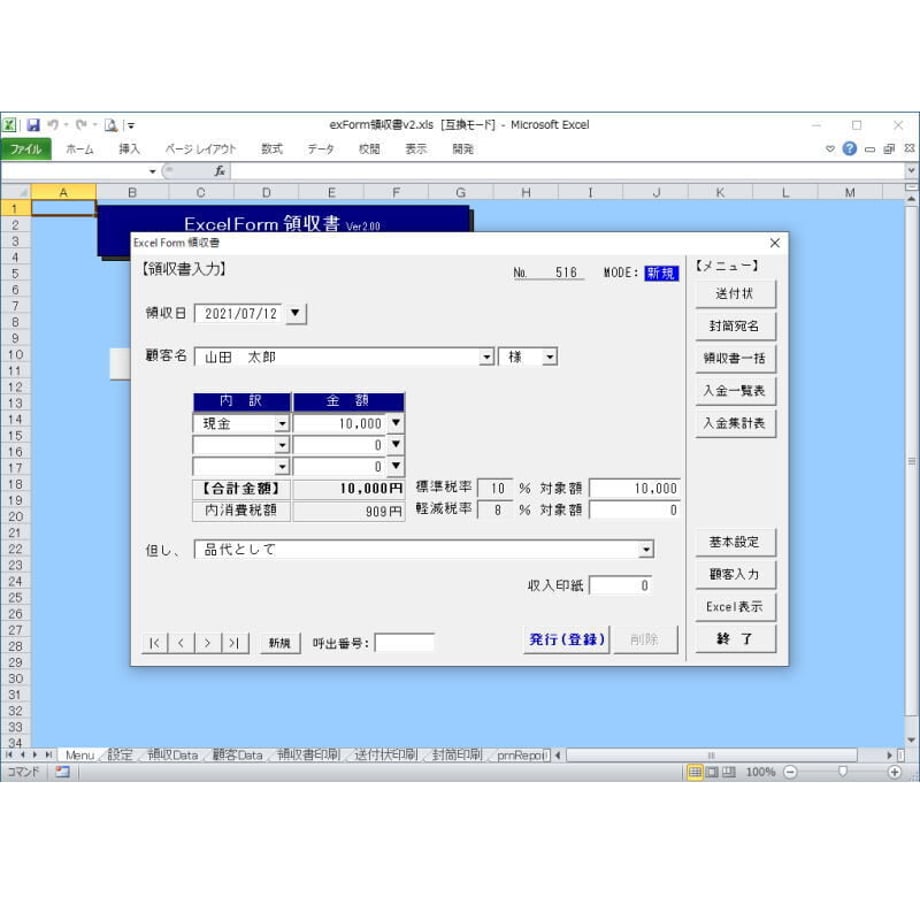Open the 開発 ribbon tab
The width and height of the screenshot is (920, 920).
click(463, 149)
